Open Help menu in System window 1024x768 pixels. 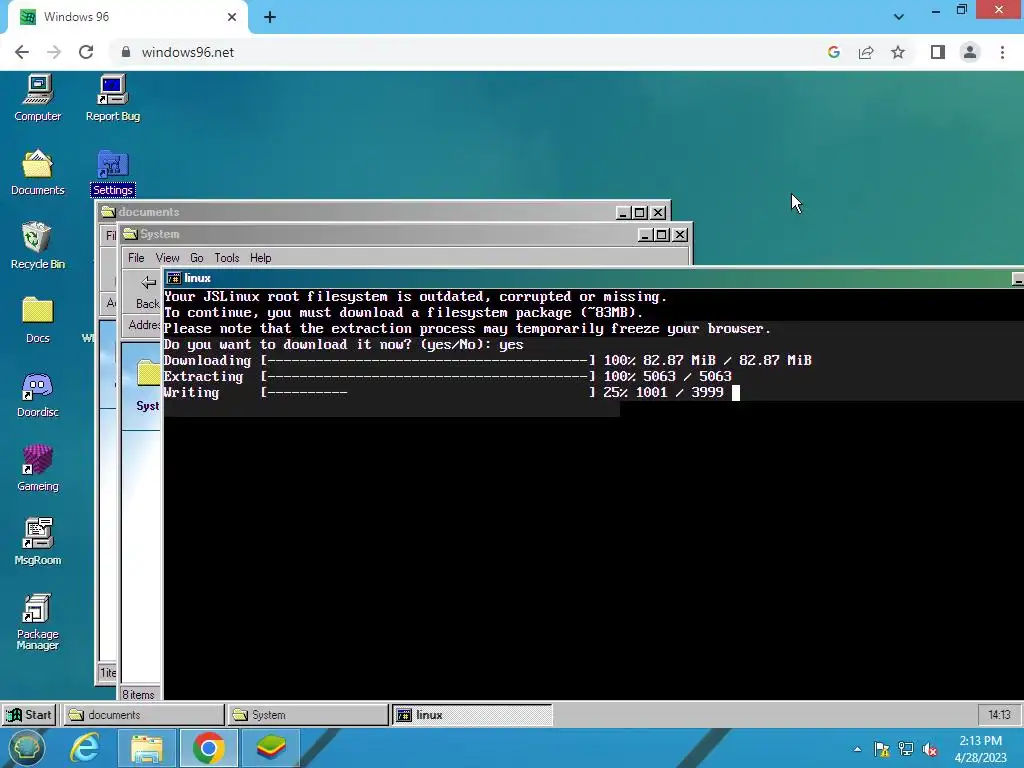tap(261, 258)
